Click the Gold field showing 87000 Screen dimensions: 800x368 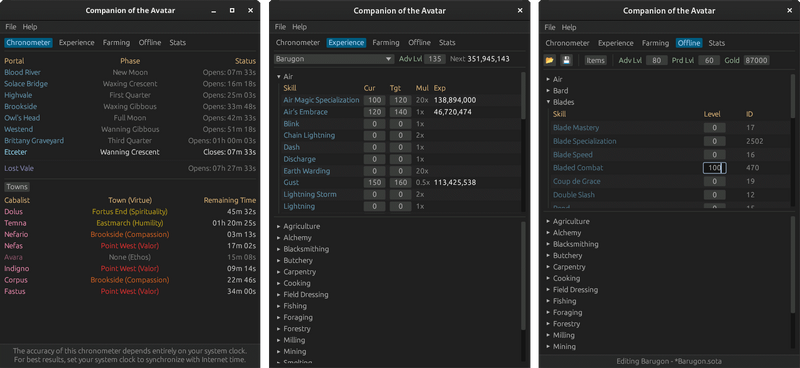756,60
